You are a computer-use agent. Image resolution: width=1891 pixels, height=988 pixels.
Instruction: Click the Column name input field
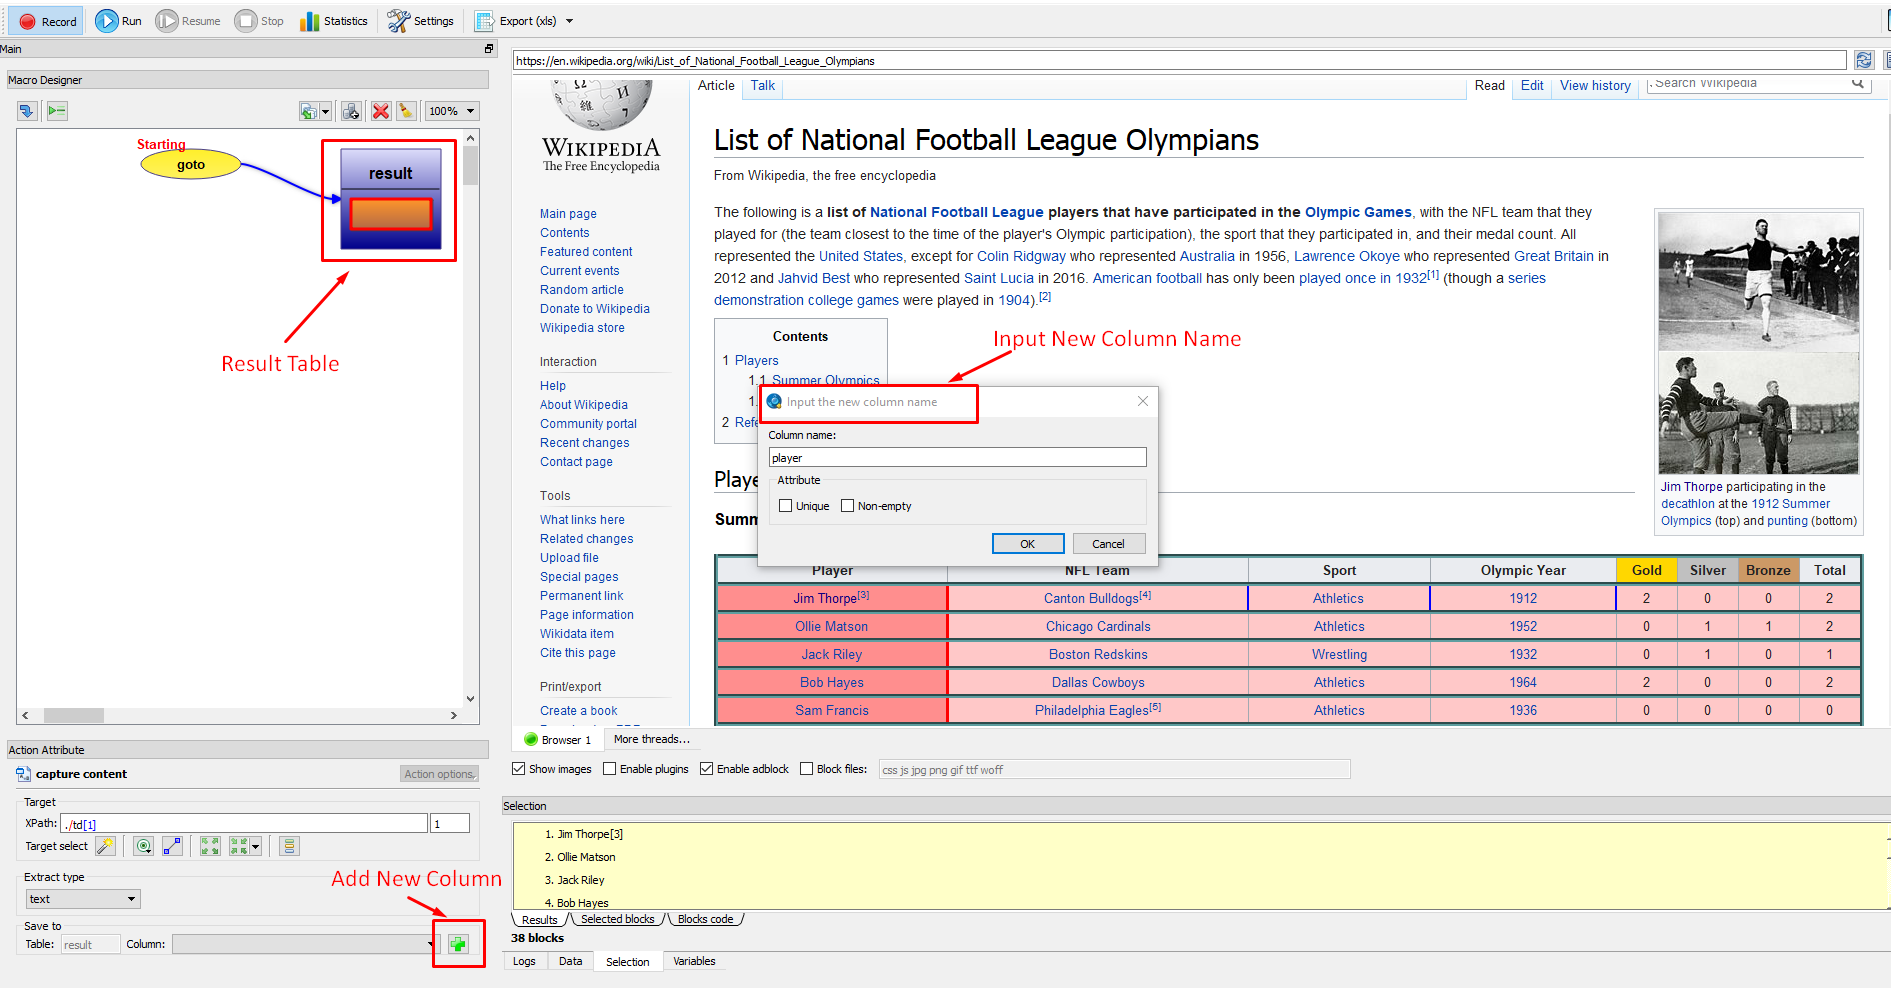pyautogui.click(x=957, y=457)
